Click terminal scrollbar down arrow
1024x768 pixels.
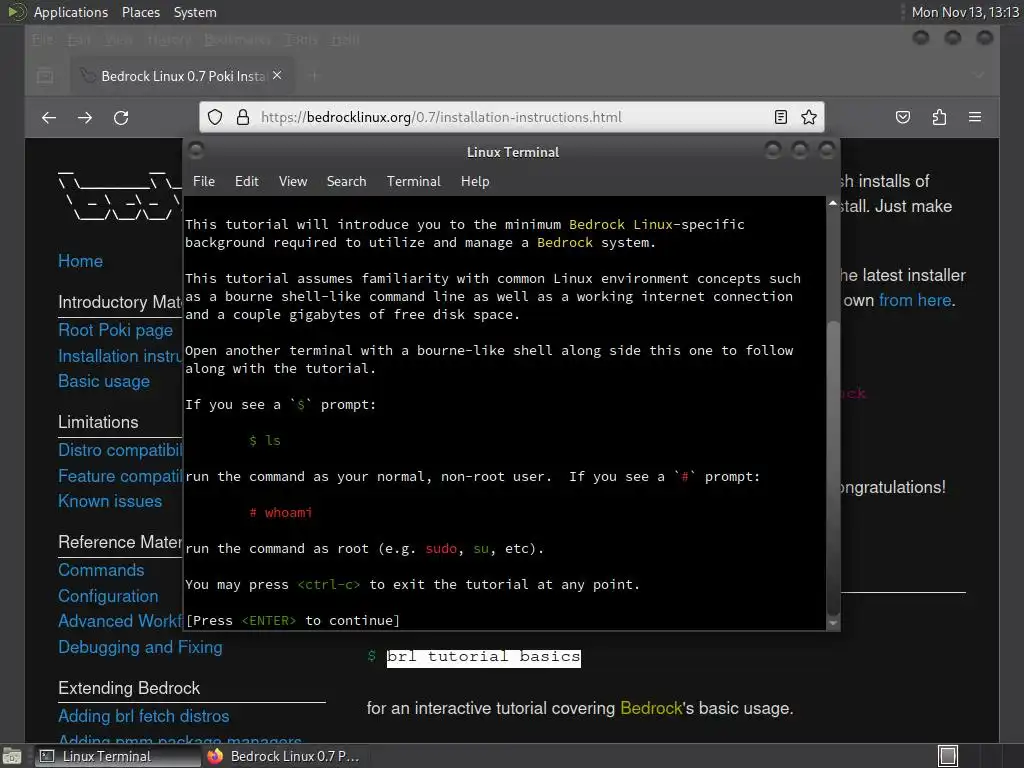[833, 624]
